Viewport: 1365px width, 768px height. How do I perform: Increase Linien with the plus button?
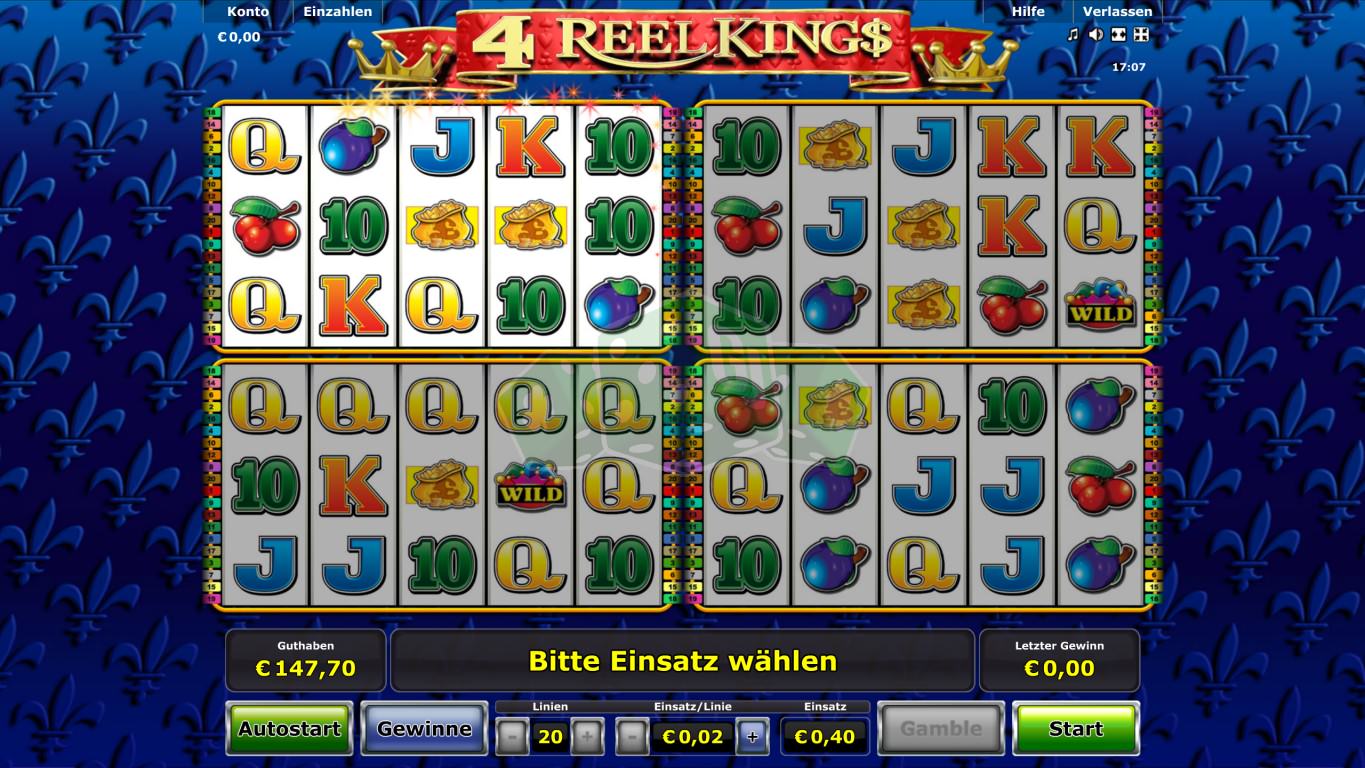point(587,738)
